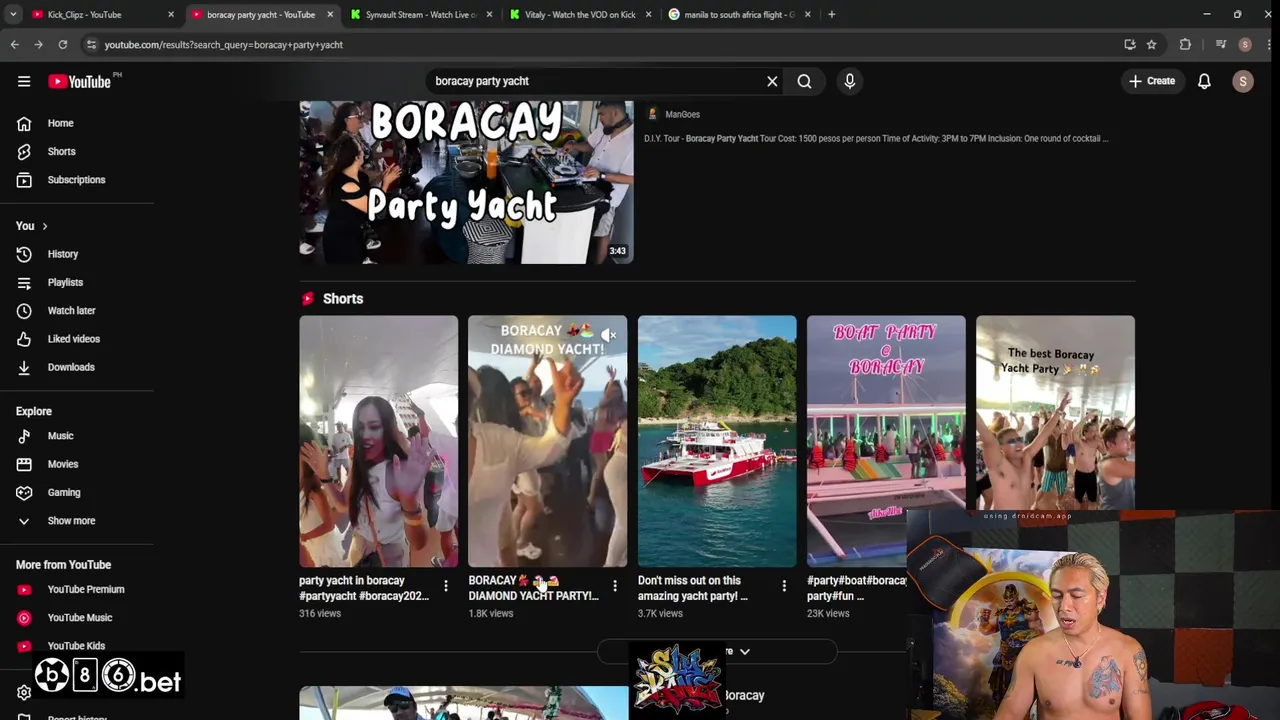Reload the YouTube page
This screenshot has height=720, width=1280.
pyautogui.click(x=62, y=44)
